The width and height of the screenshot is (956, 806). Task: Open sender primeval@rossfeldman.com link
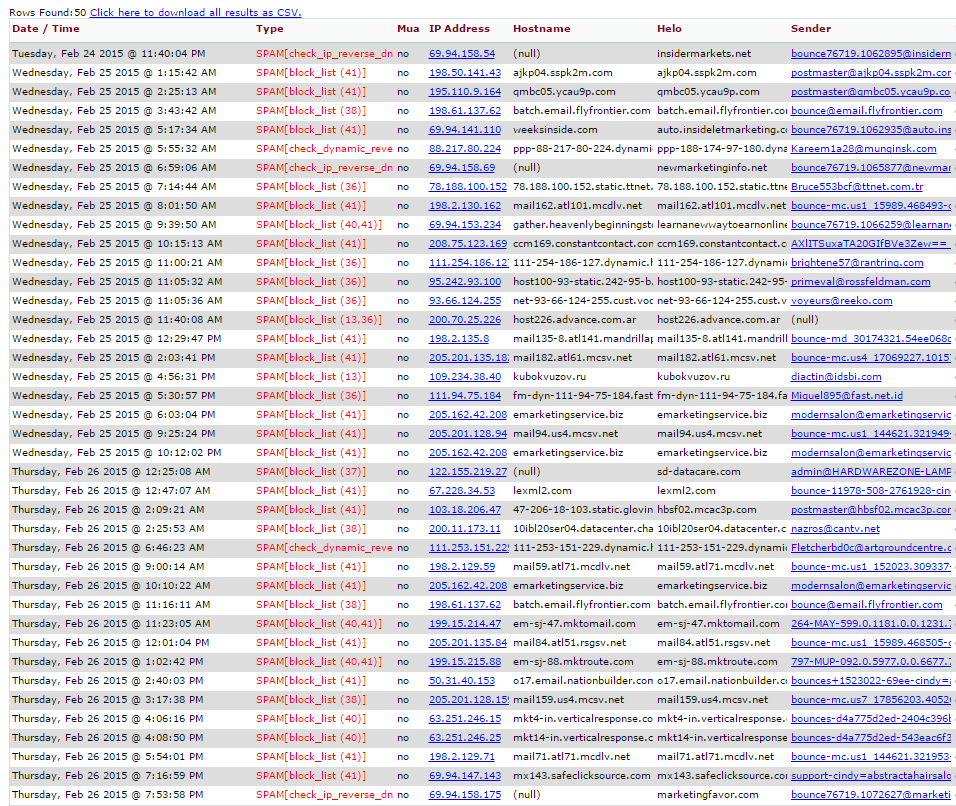pyautogui.click(x=860, y=282)
